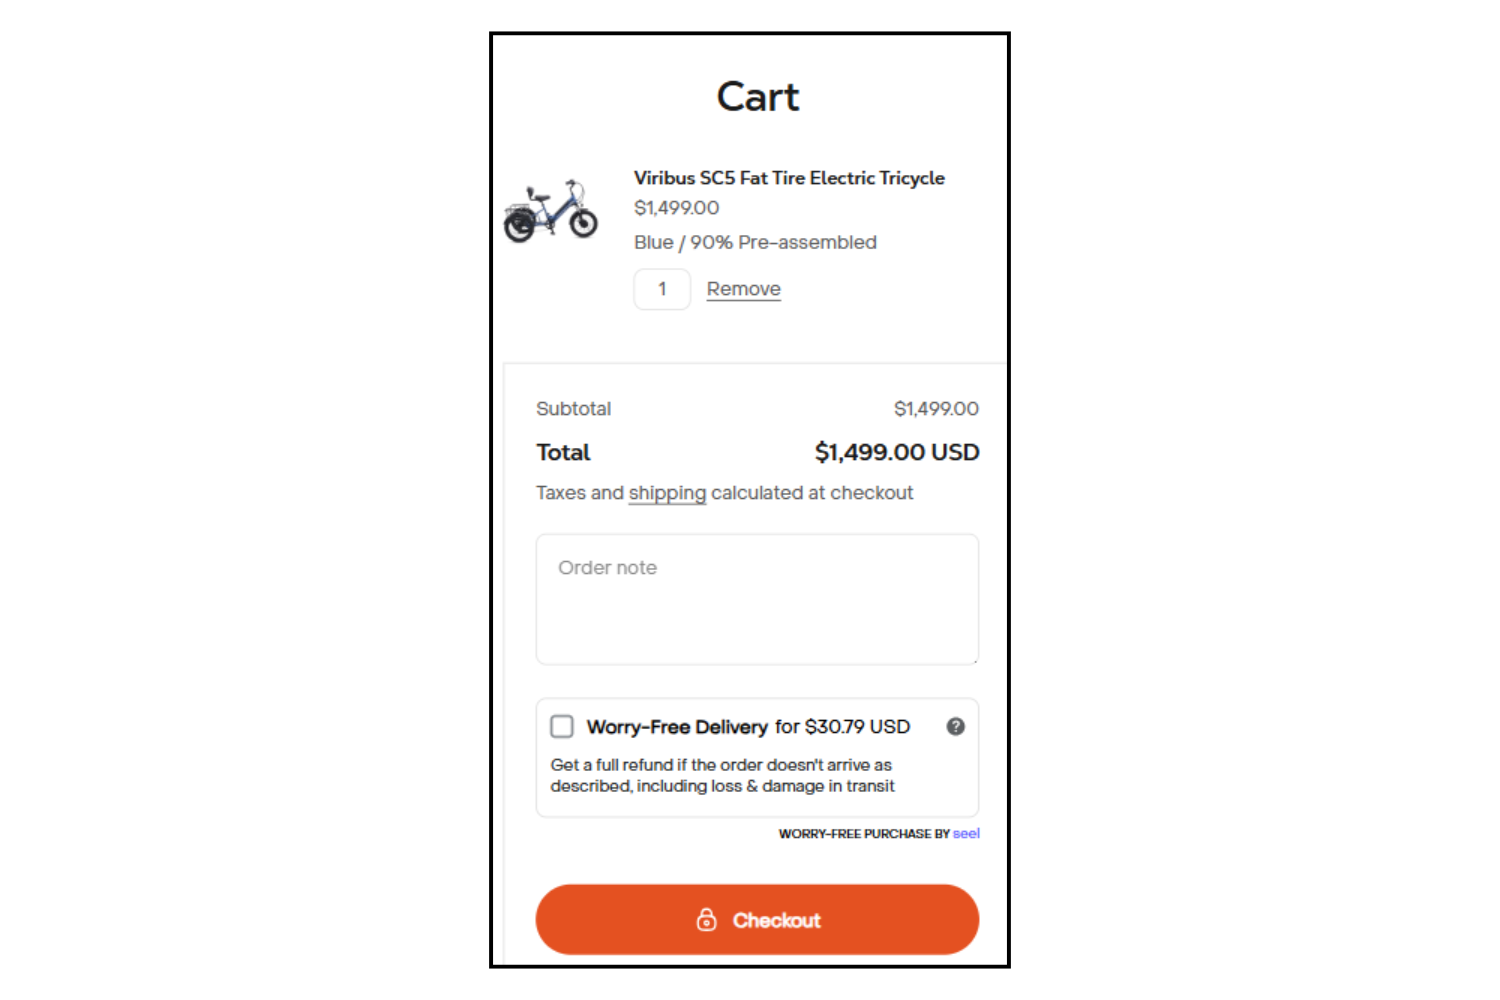
Task: Click the bold Total amount in USD
Action: coord(896,453)
